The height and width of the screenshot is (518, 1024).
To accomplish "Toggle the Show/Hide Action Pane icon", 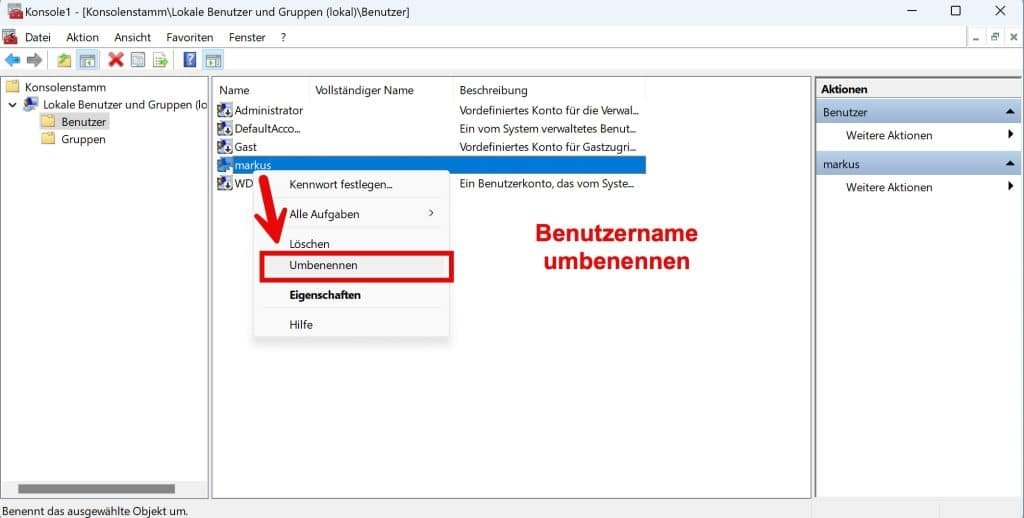I will click(213, 61).
